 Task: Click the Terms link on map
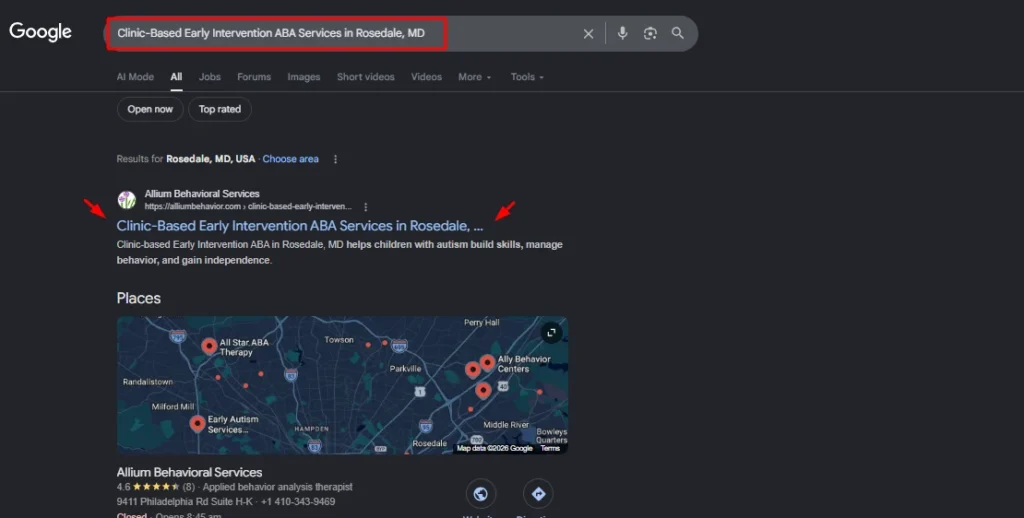coord(550,448)
